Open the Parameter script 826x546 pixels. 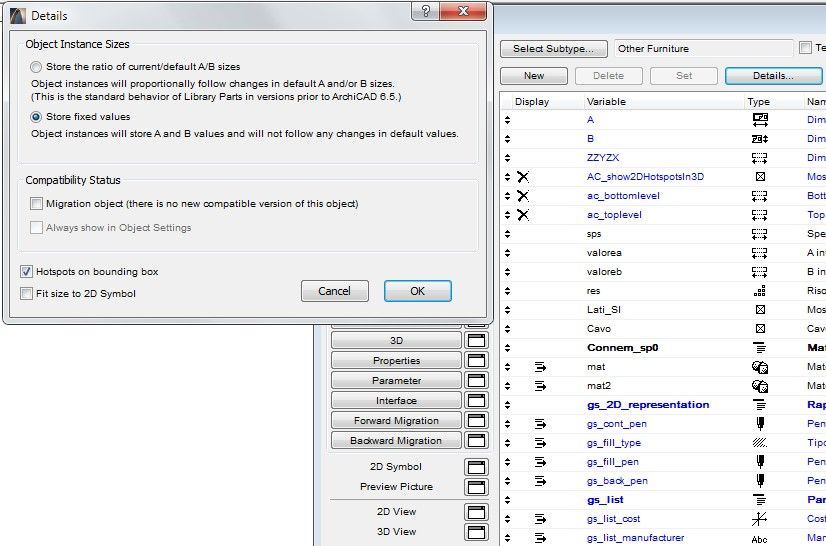click(x=396, y=381)
